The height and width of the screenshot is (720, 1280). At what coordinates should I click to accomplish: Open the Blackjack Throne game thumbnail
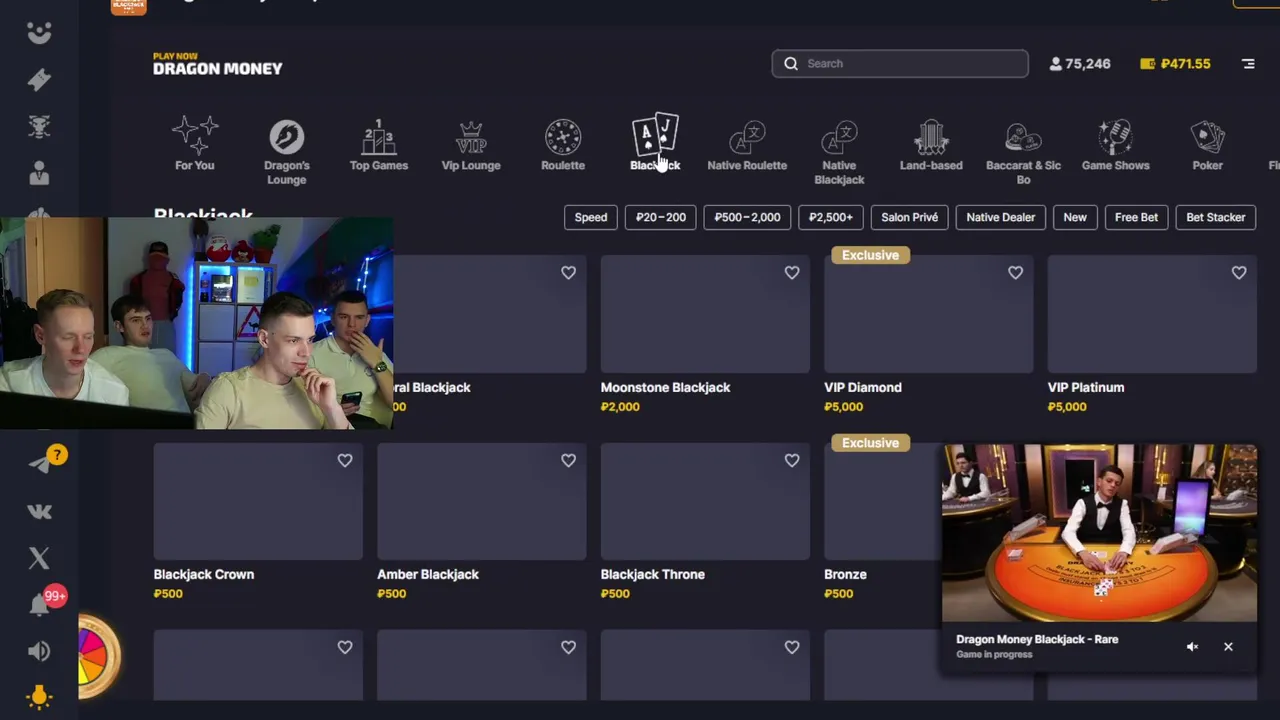pos(705,501)
